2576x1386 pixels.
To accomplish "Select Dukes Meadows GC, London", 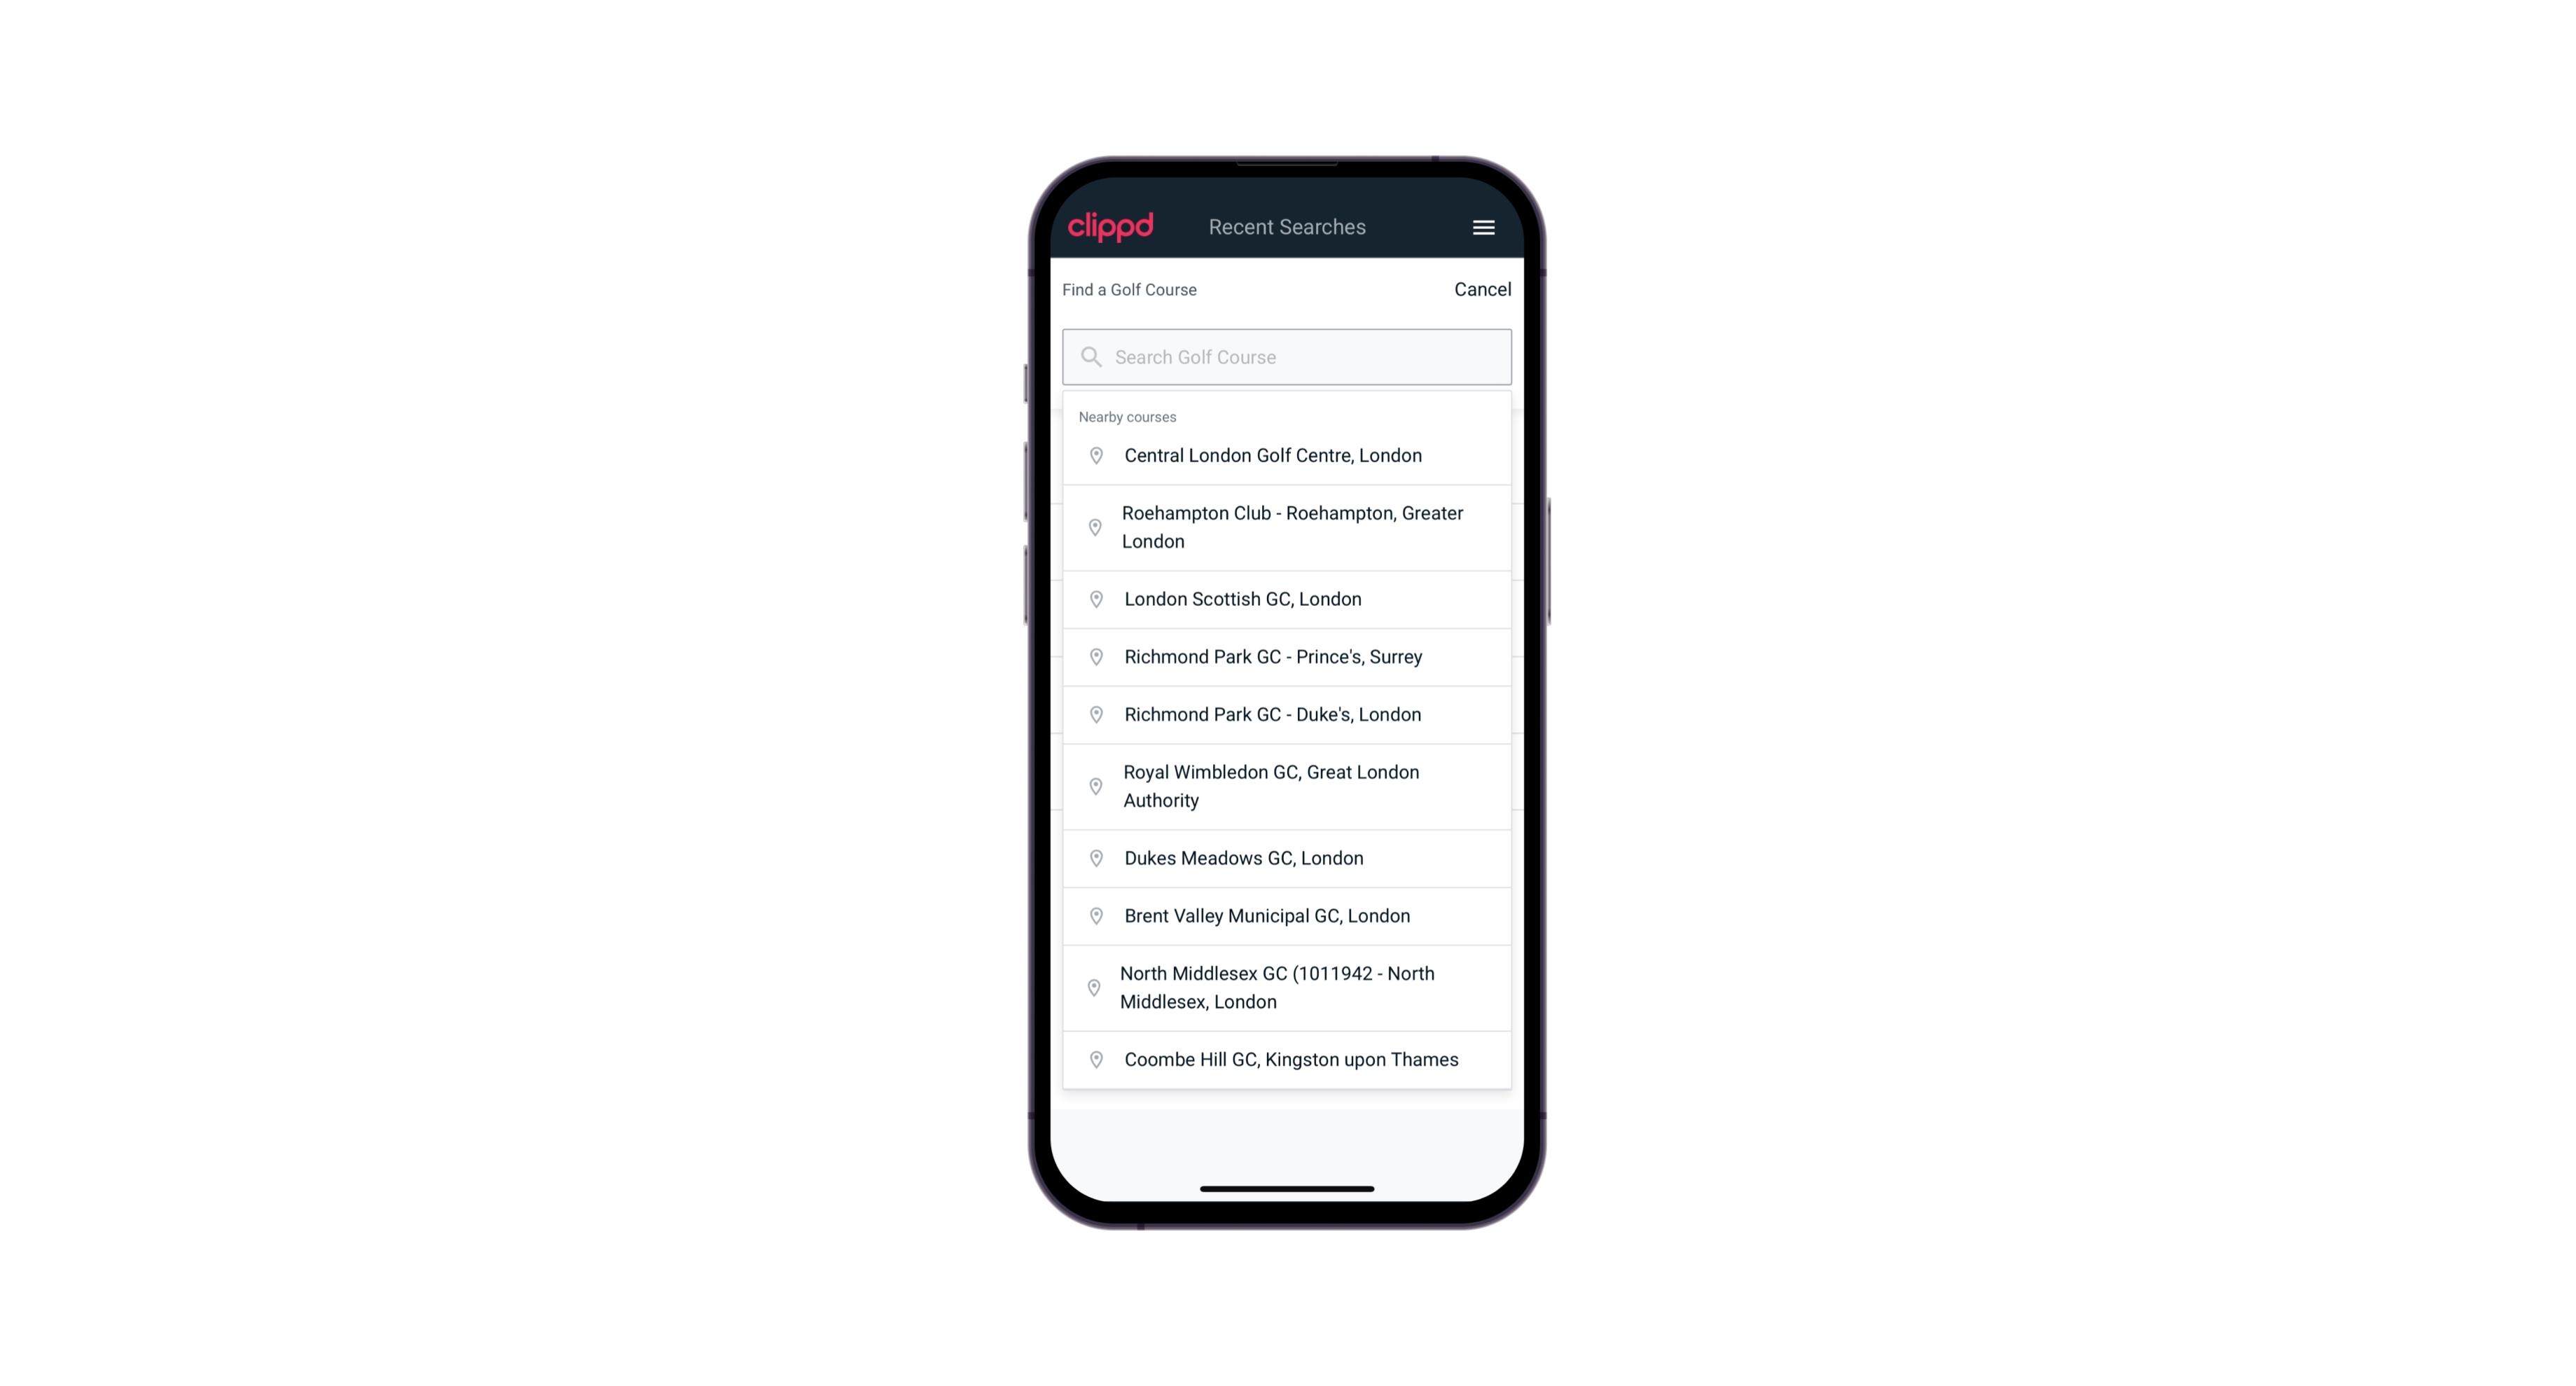I will 1287,857.
